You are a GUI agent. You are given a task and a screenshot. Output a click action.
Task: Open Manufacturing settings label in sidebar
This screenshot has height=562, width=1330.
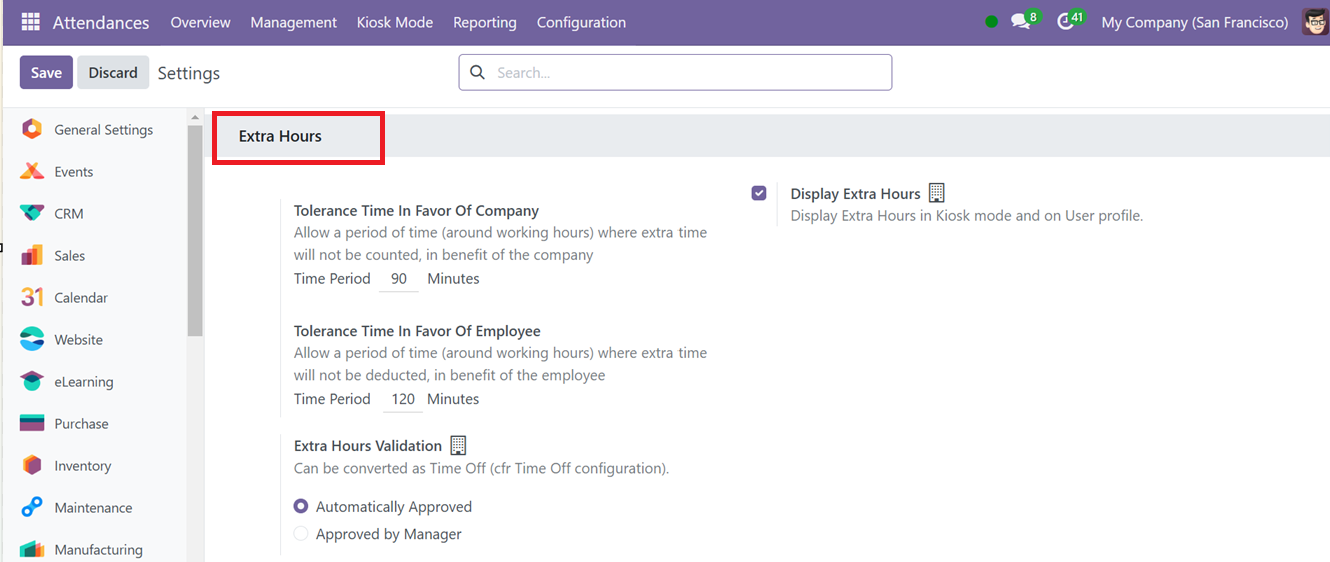[98, 550]
